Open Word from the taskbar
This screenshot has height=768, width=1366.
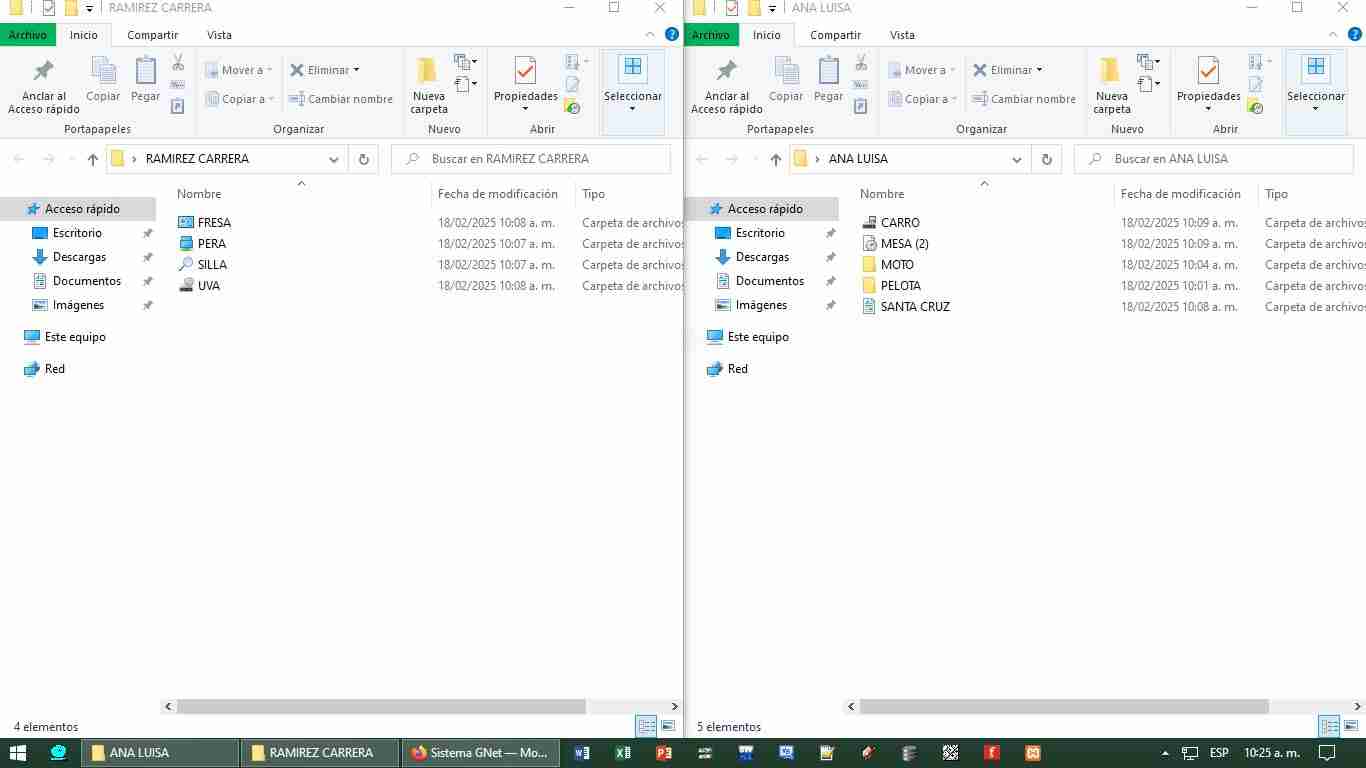[x=582, y=753]
